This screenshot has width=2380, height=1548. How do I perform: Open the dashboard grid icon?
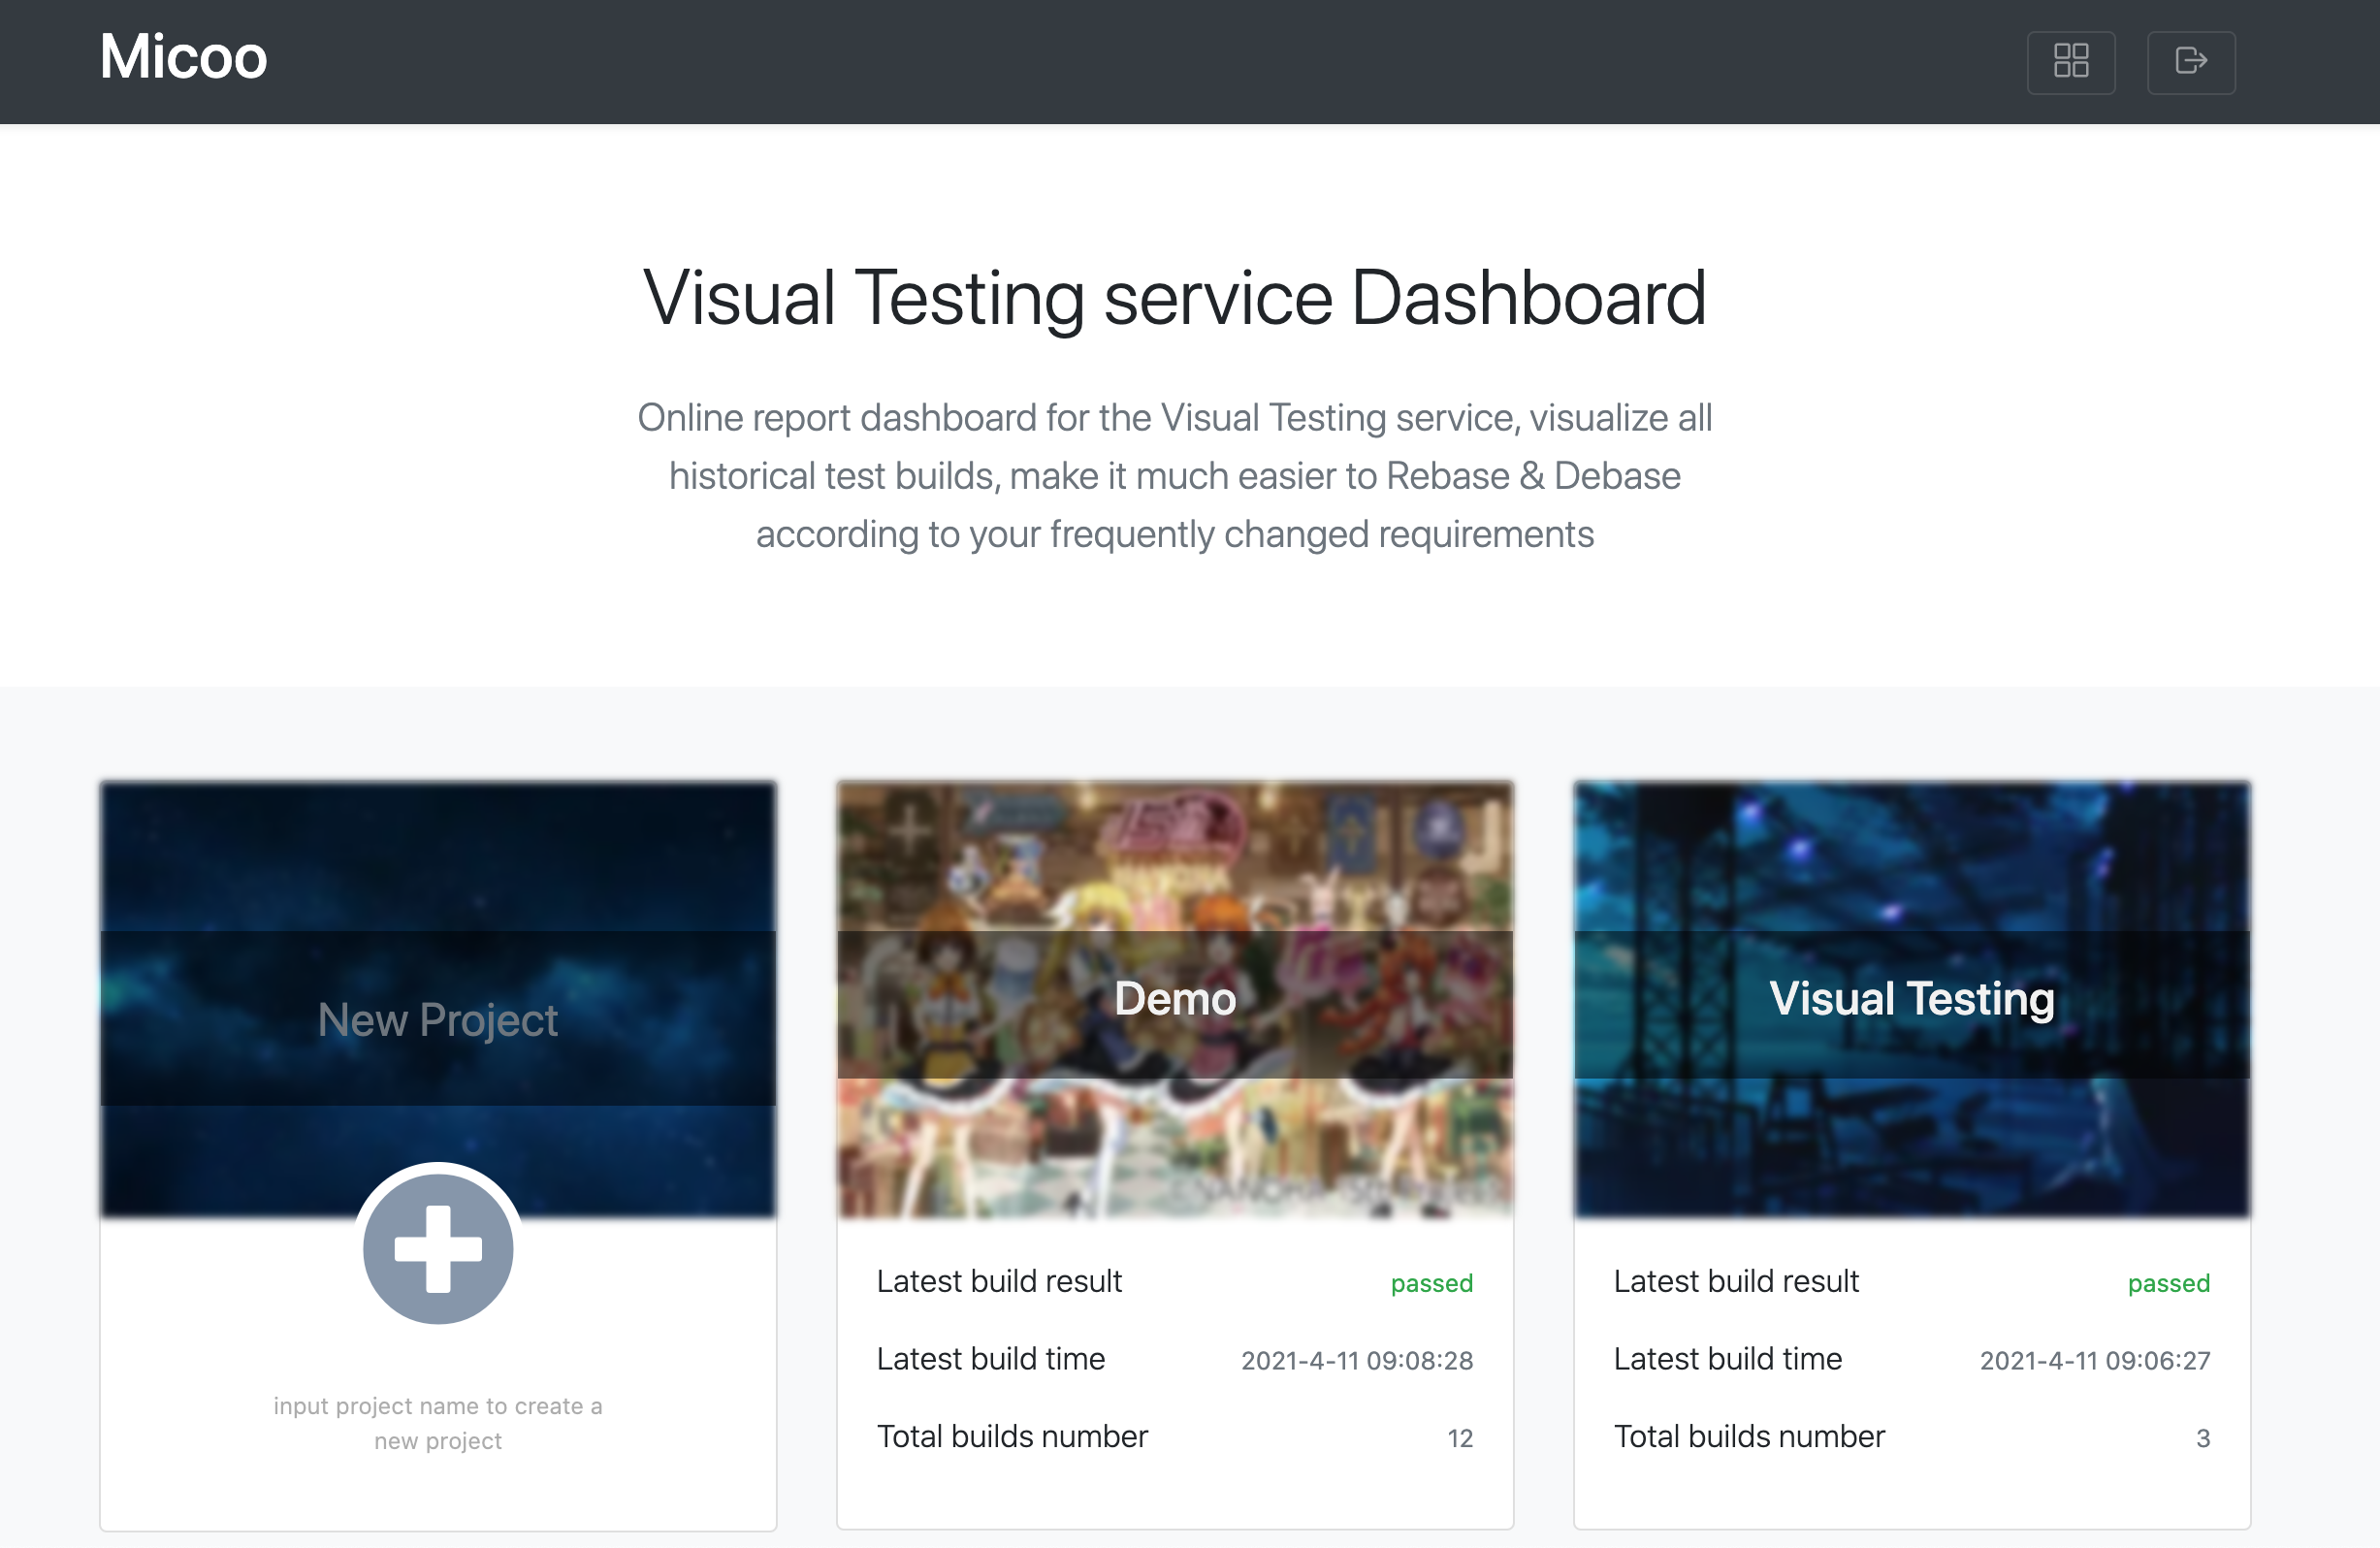2070,62
